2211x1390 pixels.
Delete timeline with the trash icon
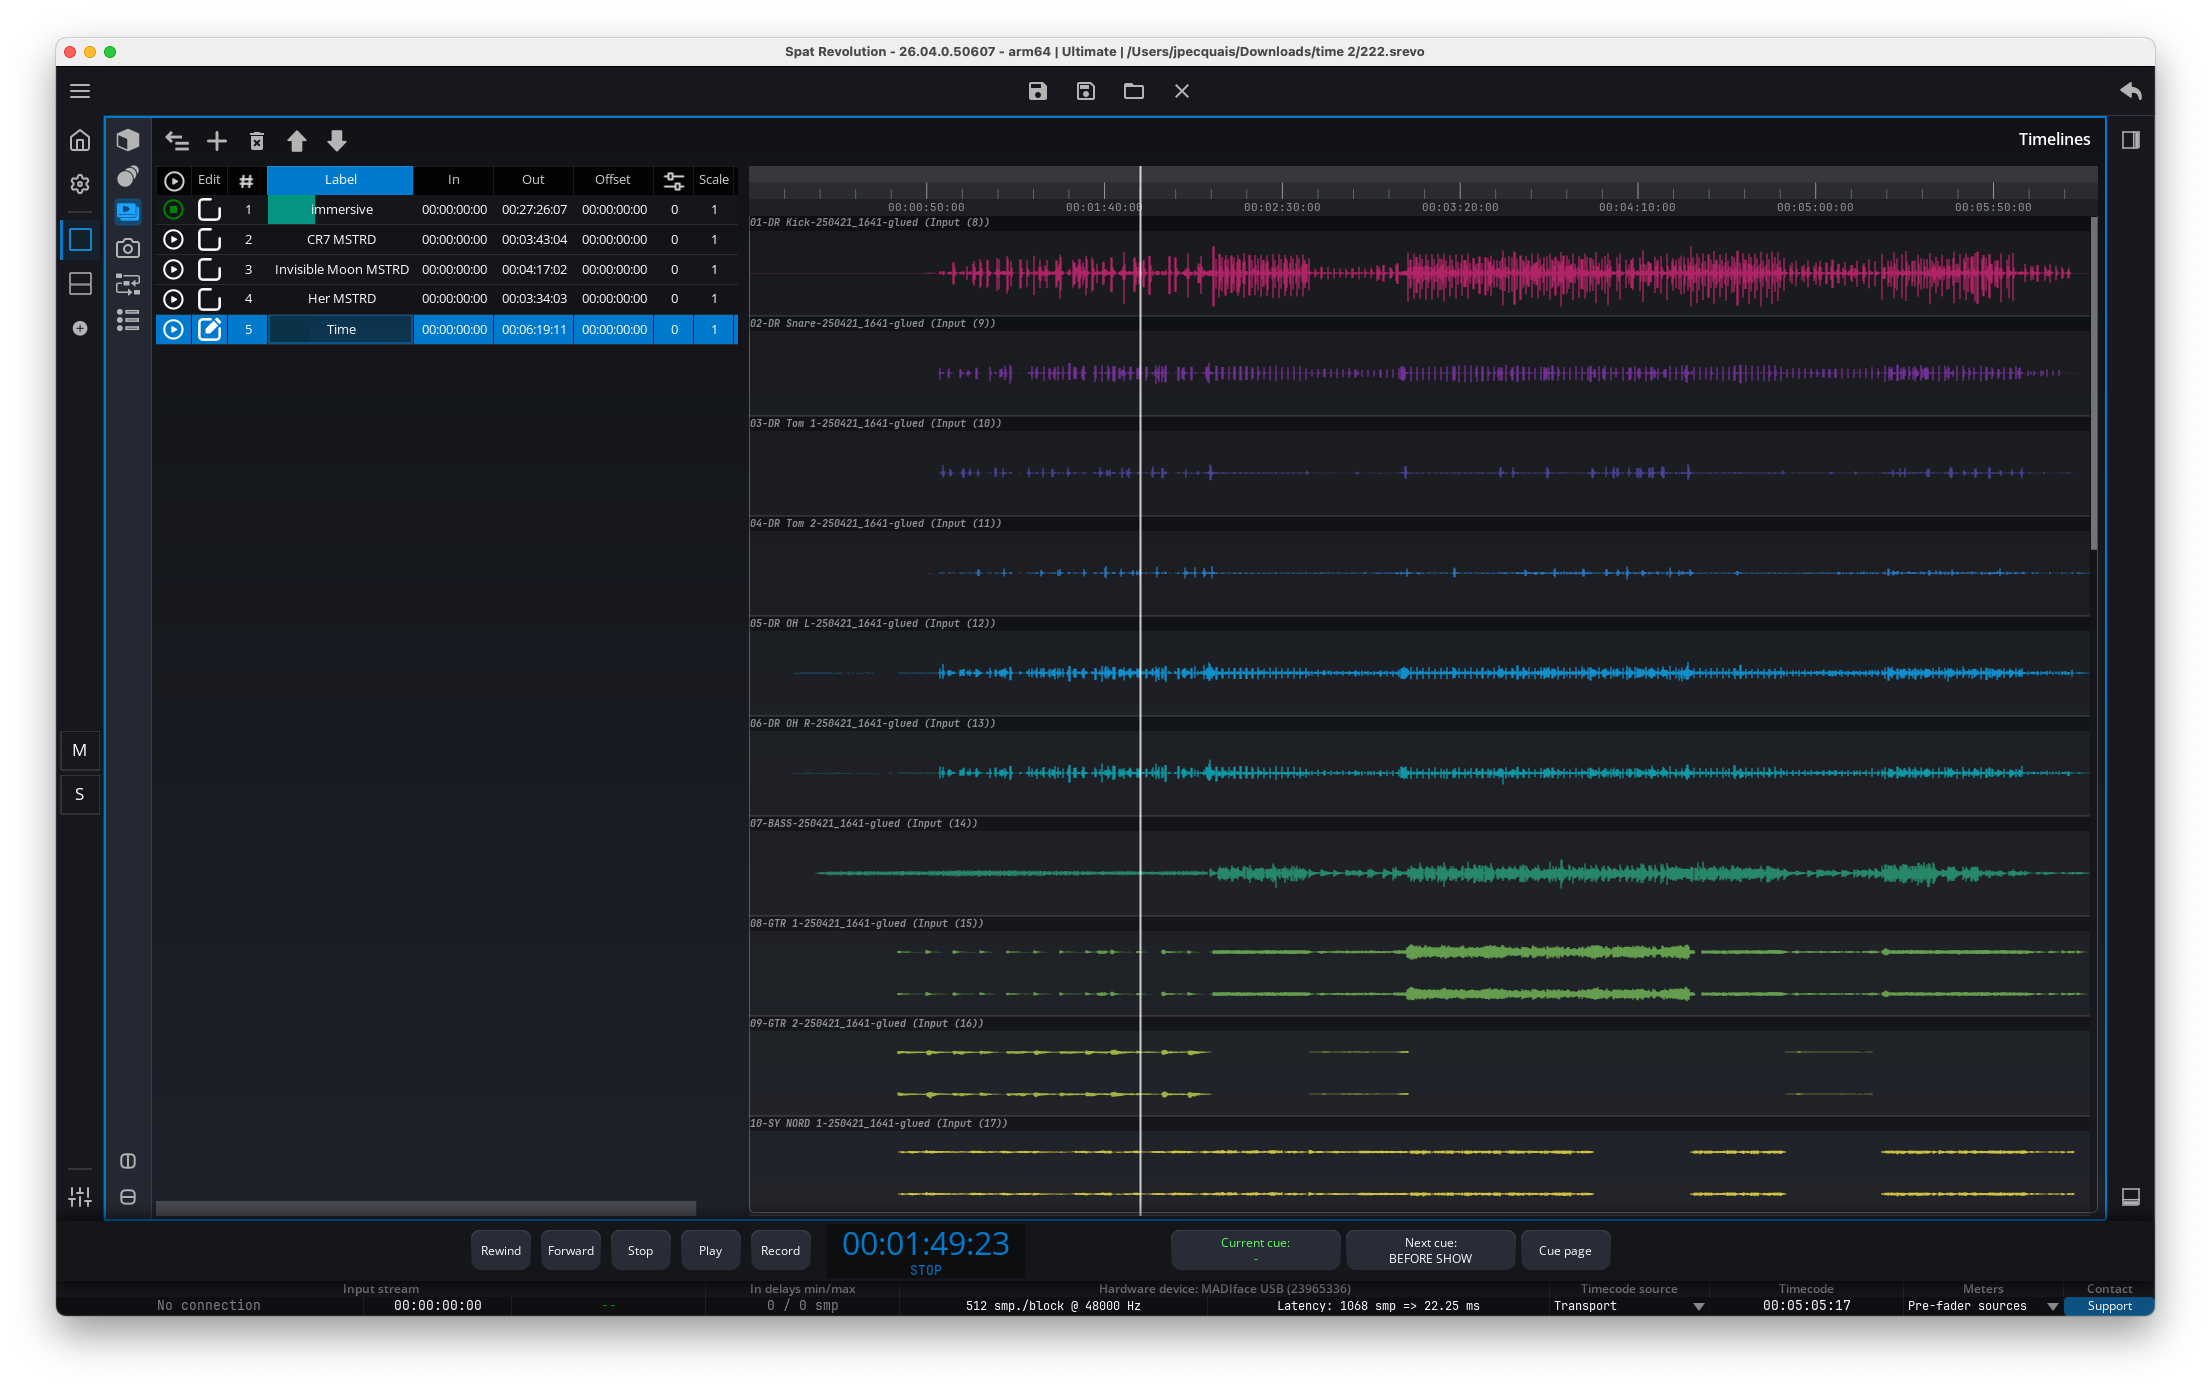pos(257,141)
